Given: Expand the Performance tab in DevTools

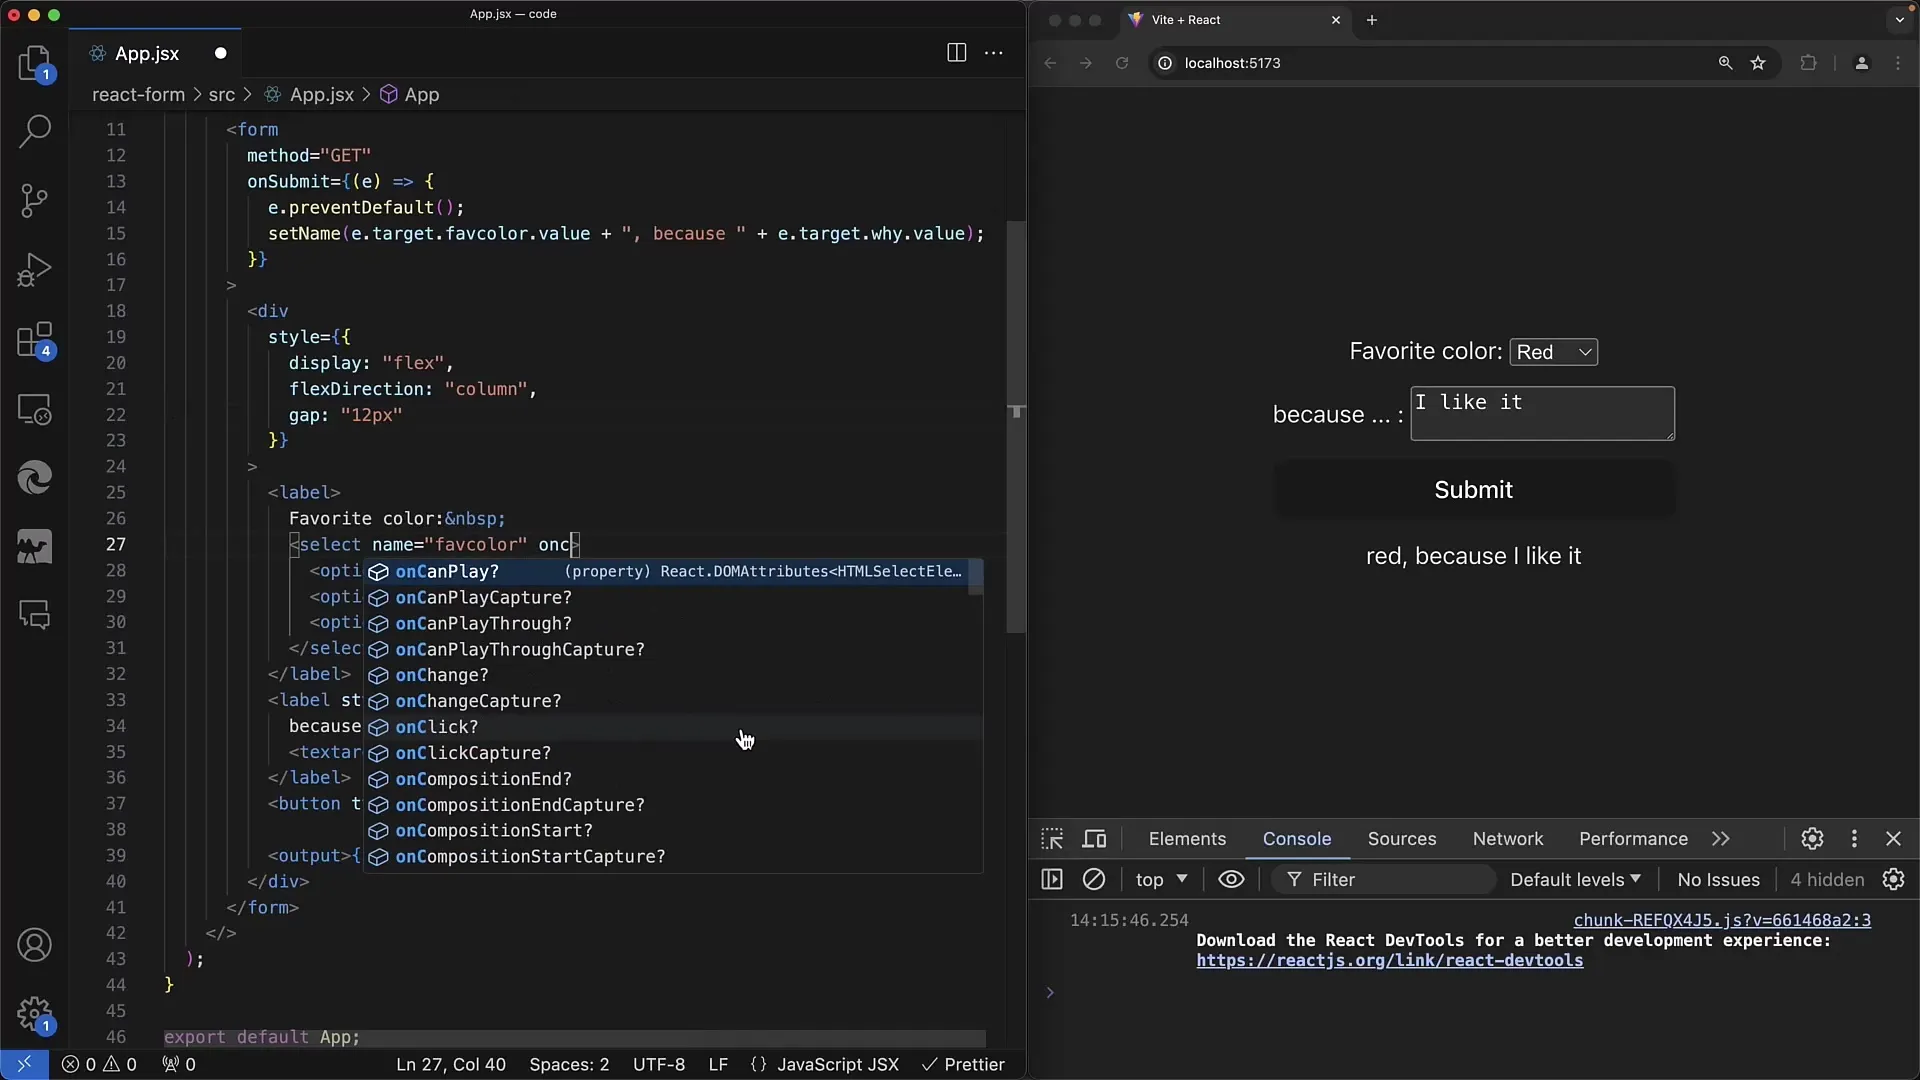Looking at the screenshot, I should [1634, 837].
